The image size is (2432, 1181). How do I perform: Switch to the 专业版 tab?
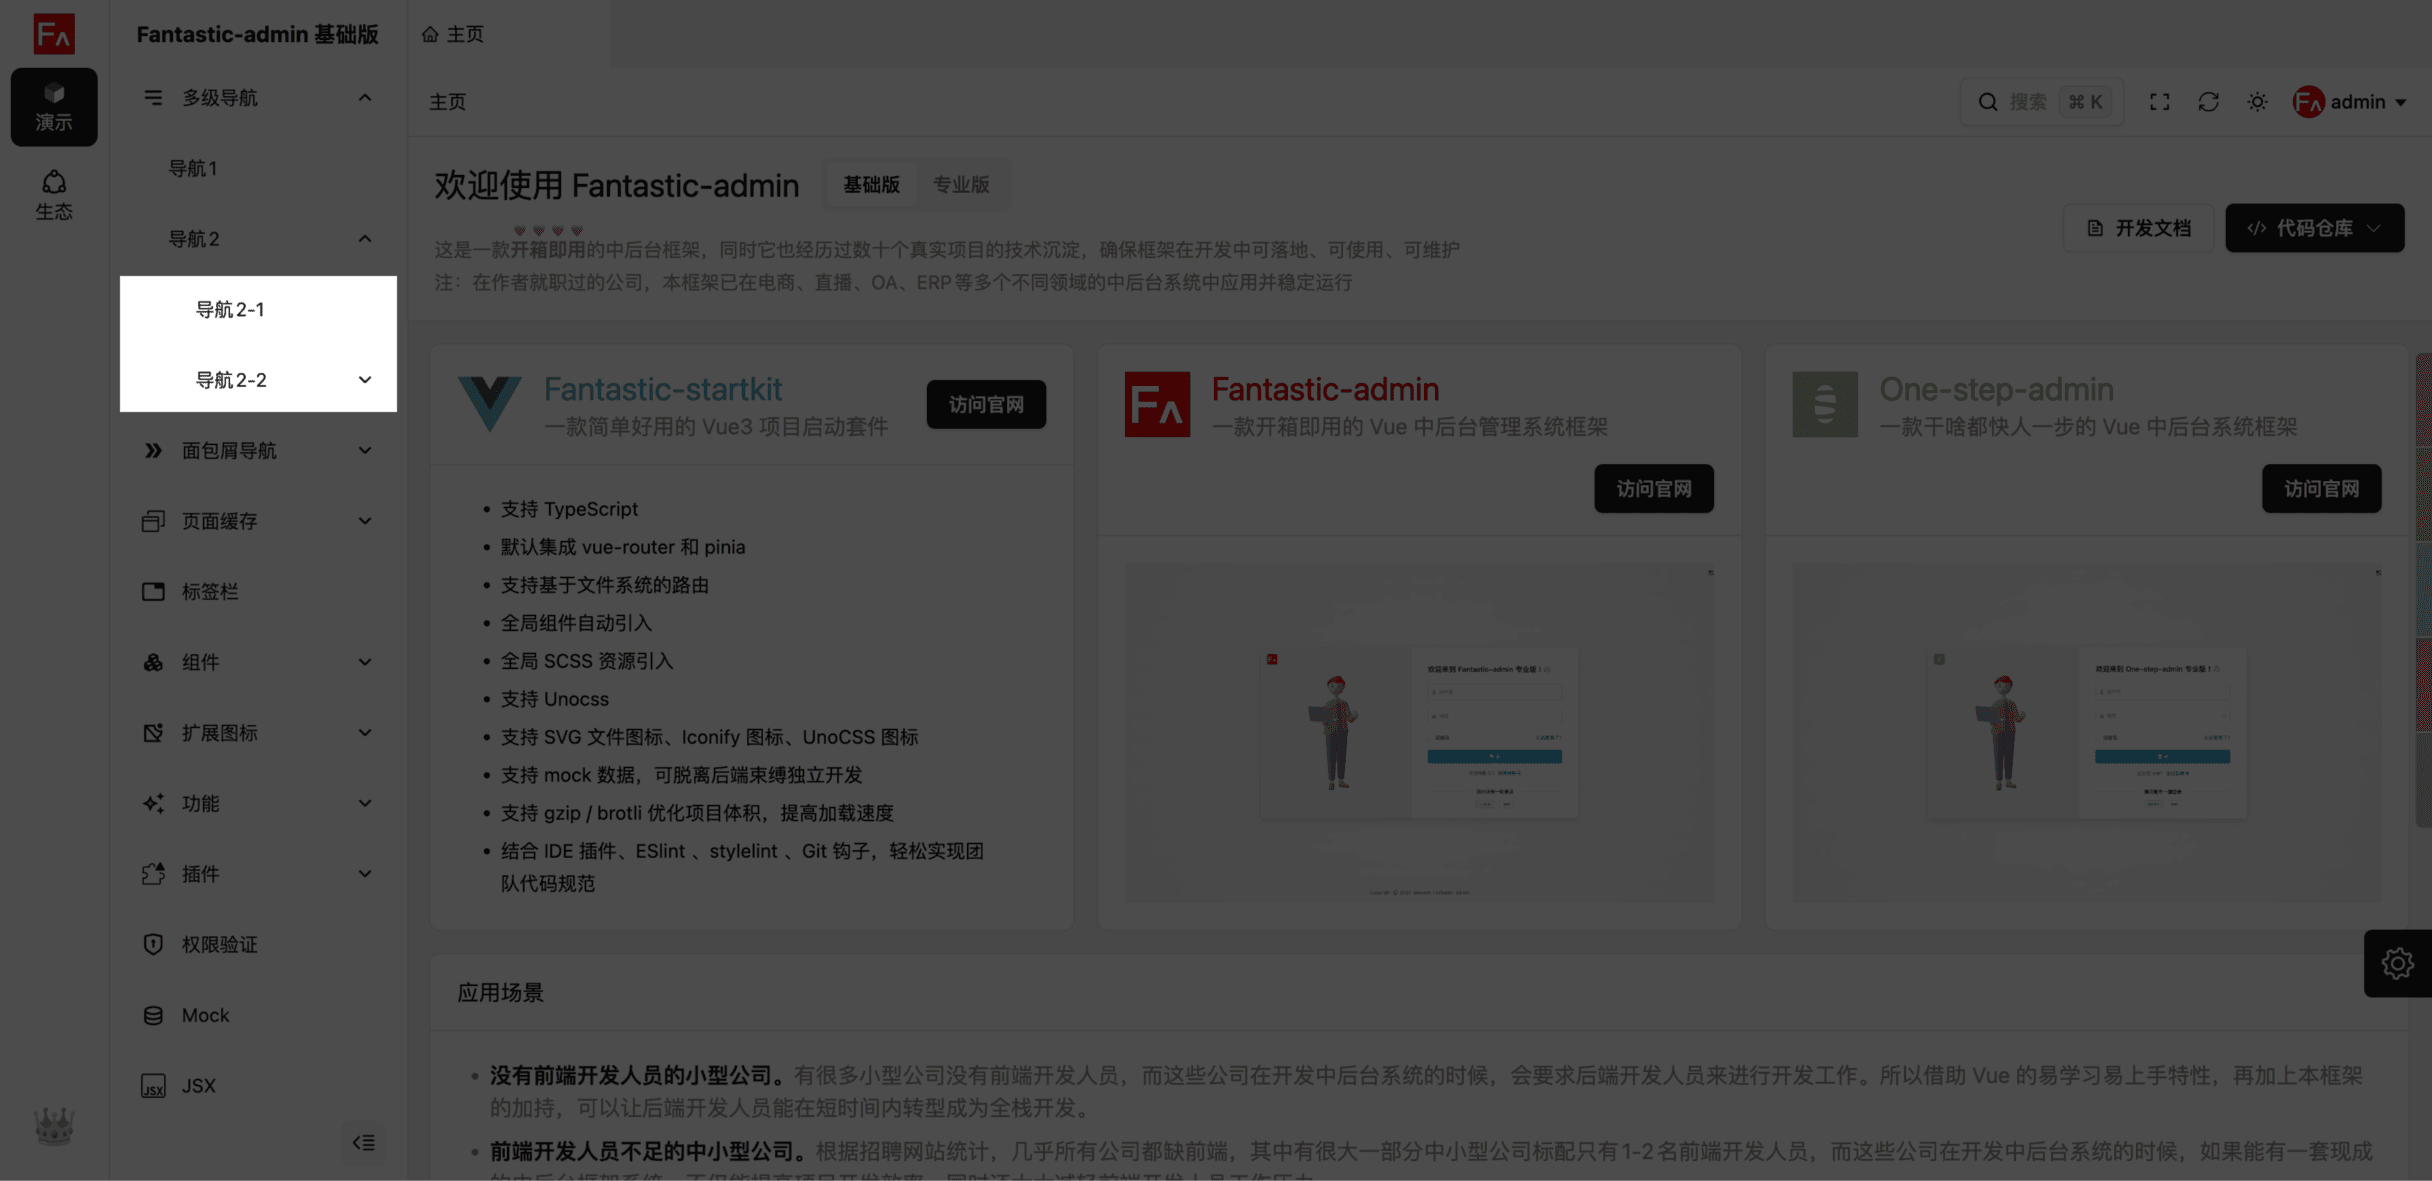[x=961, y=184]
